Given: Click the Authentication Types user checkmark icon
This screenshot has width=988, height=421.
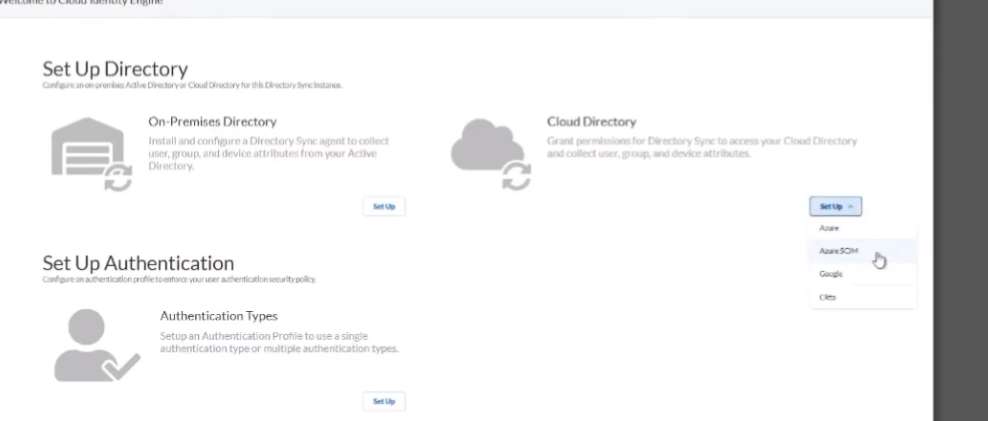Looking at the screenshot, I should click(x=97, y=345).
